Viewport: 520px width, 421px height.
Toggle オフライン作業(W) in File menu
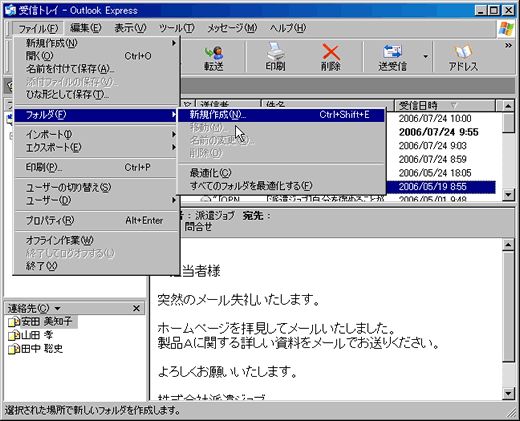96,240
